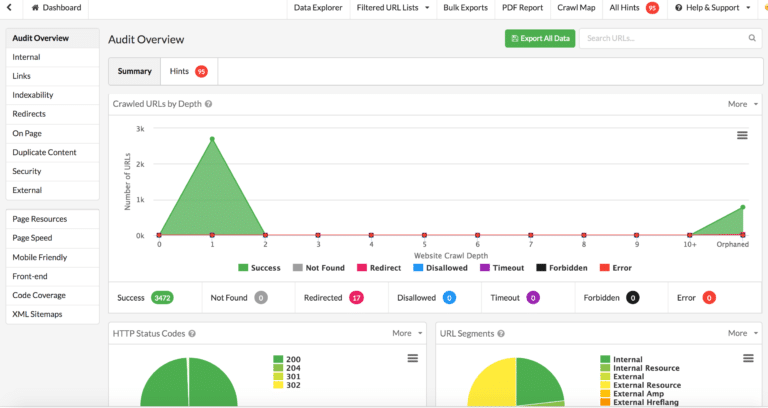This screenshot has height=408, width=768.
Task: Toggle Redirect series in legend
Action: click(379, 268)
